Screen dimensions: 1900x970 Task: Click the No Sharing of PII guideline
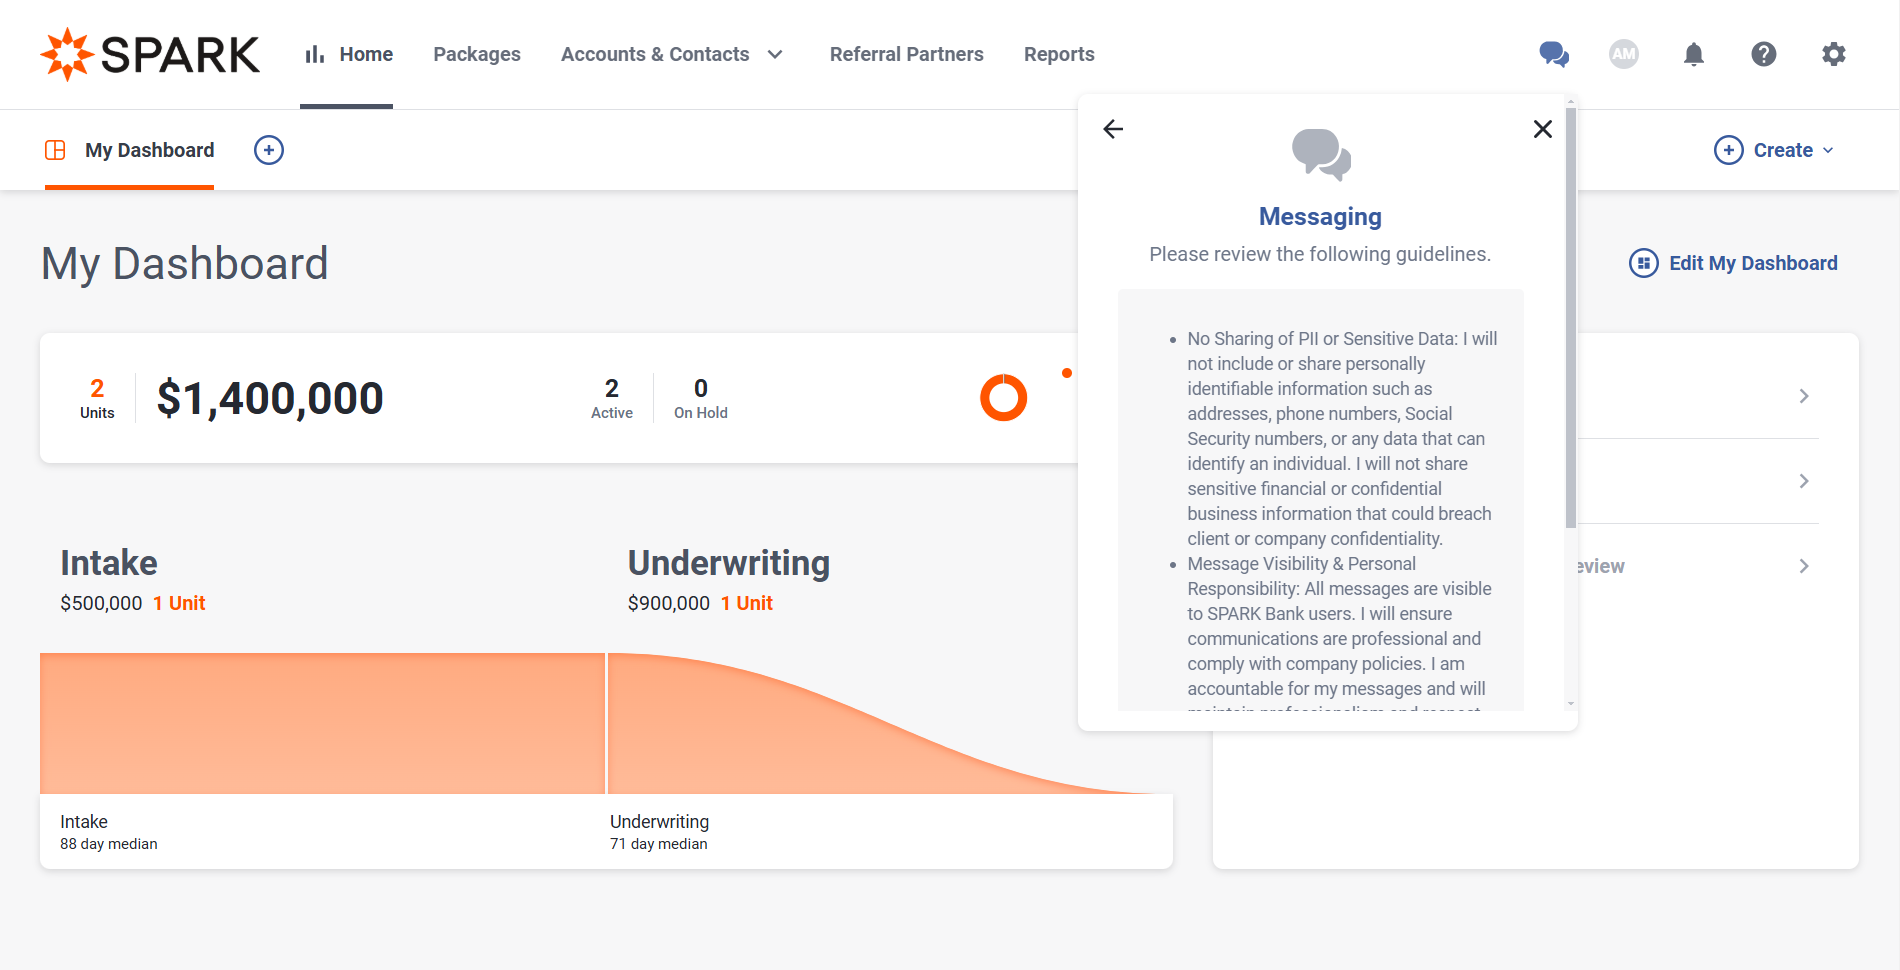click(1342, 439)
